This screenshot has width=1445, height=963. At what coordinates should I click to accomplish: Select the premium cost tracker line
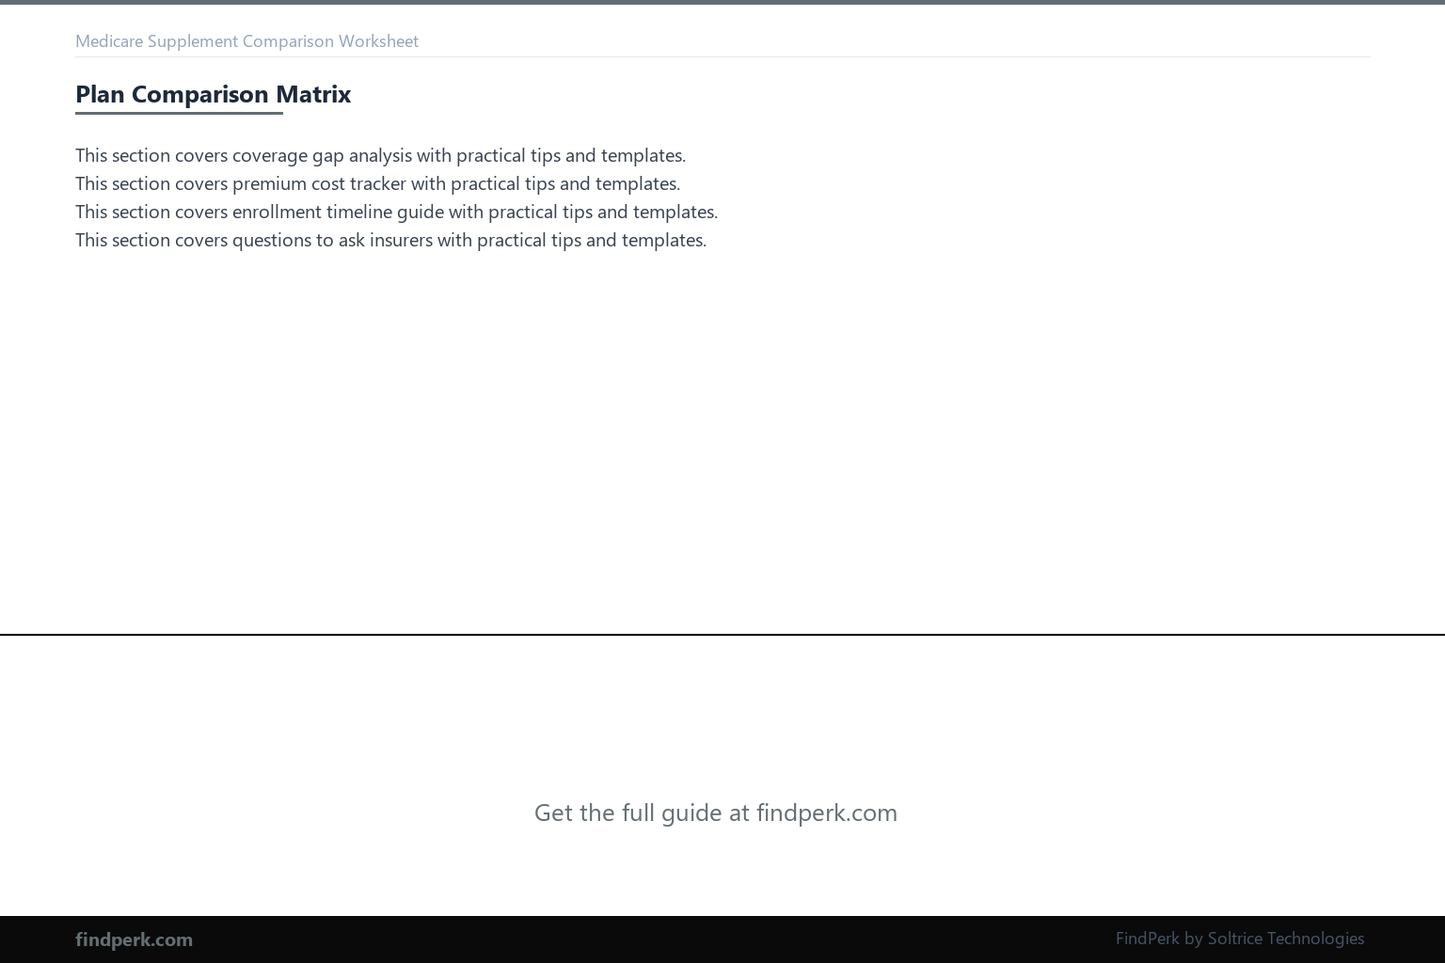coord(377,183)
